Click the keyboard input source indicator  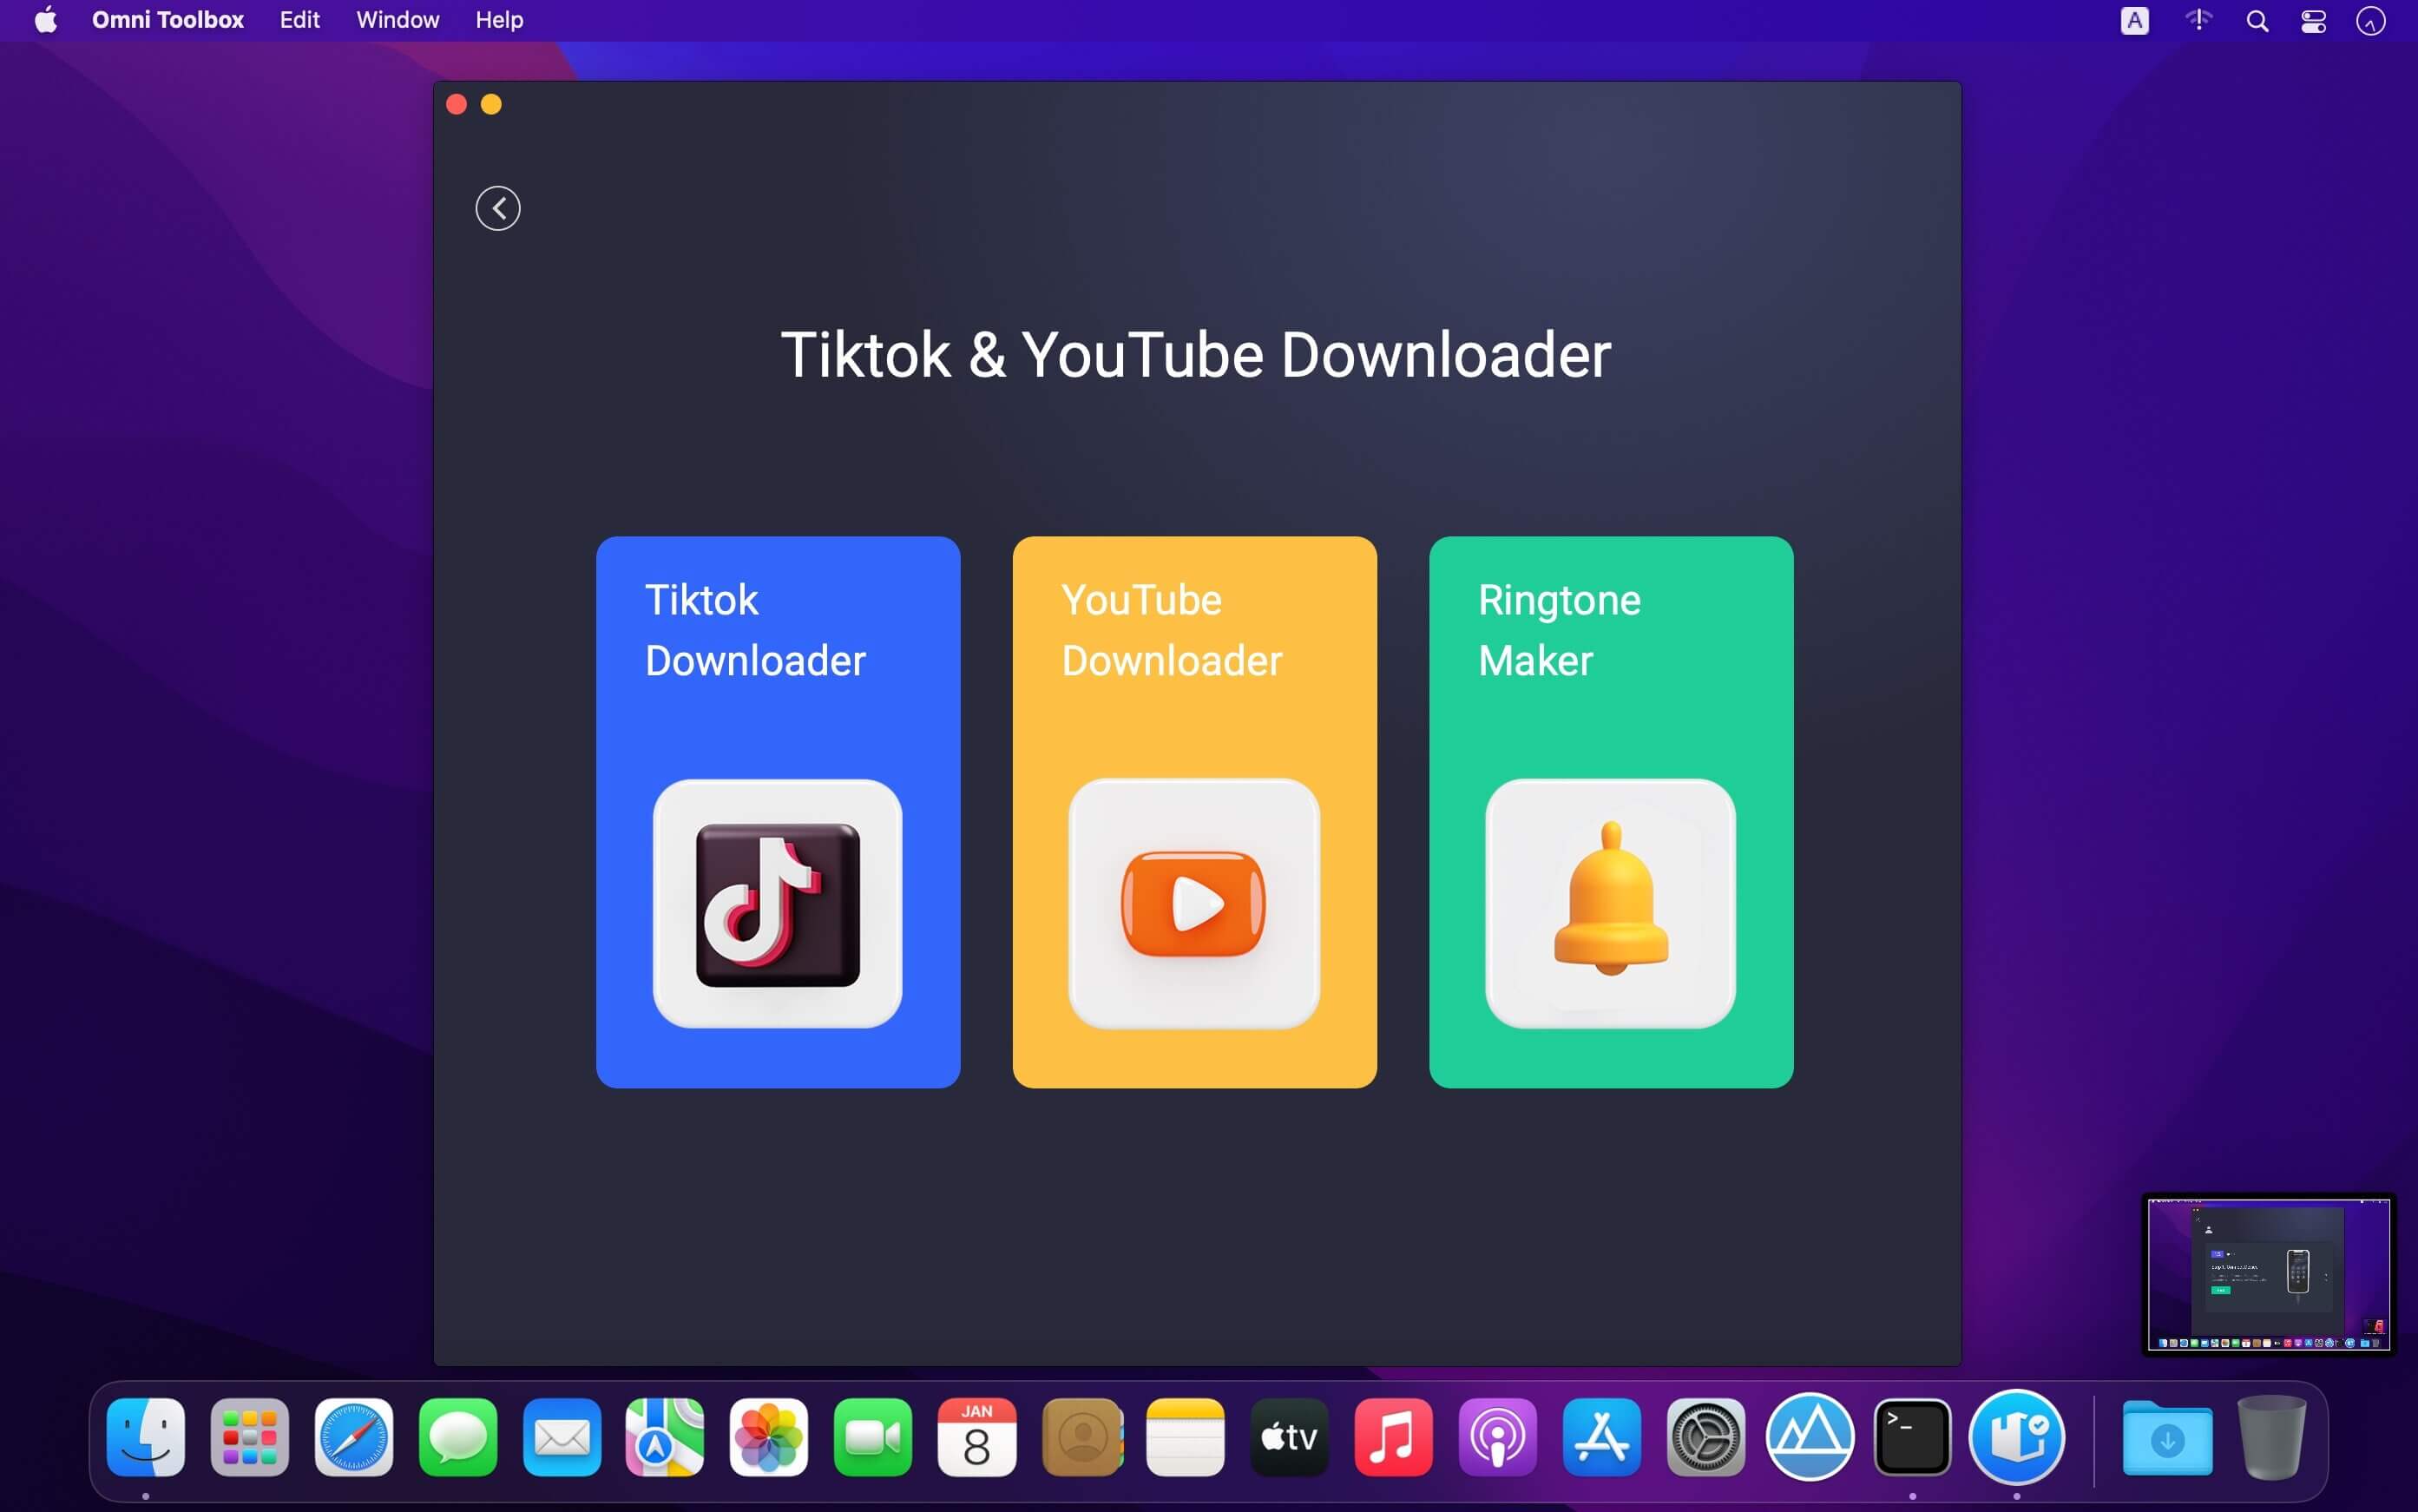2134,19
